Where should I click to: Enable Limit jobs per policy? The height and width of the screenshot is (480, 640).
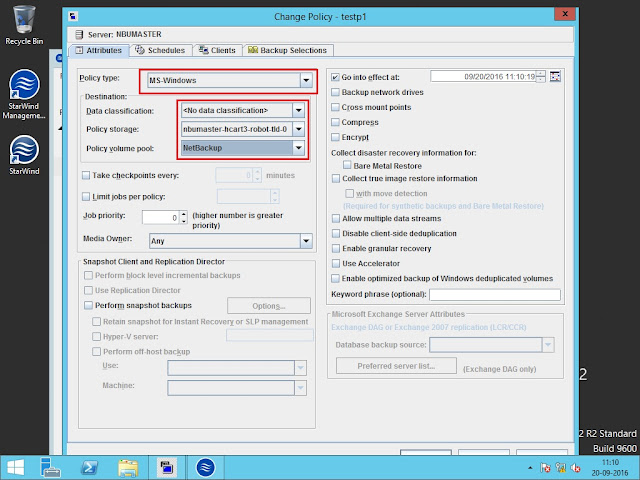(x=86, y=197)
